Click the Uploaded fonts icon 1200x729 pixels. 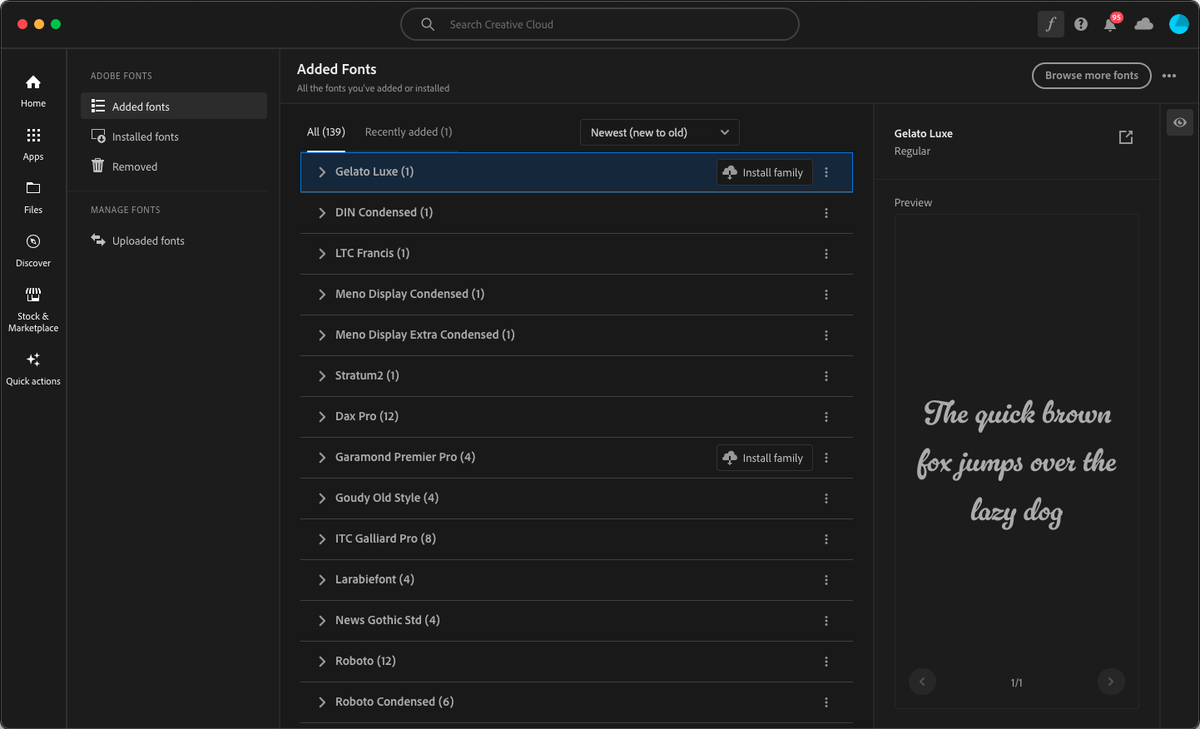tap(98, 240)
